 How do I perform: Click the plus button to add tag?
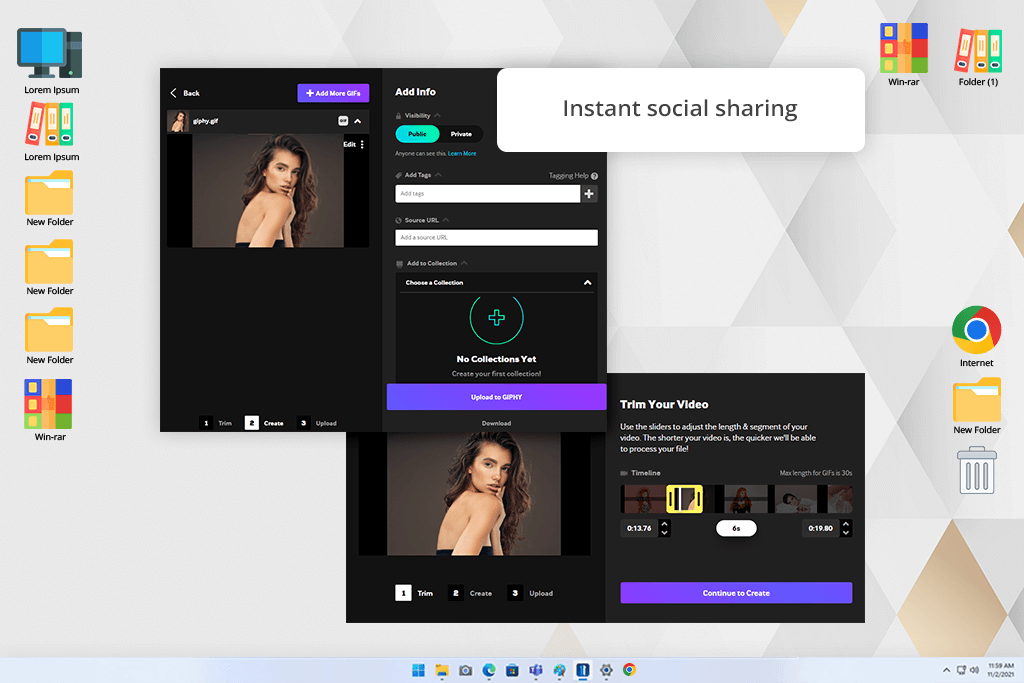(589, 194)
